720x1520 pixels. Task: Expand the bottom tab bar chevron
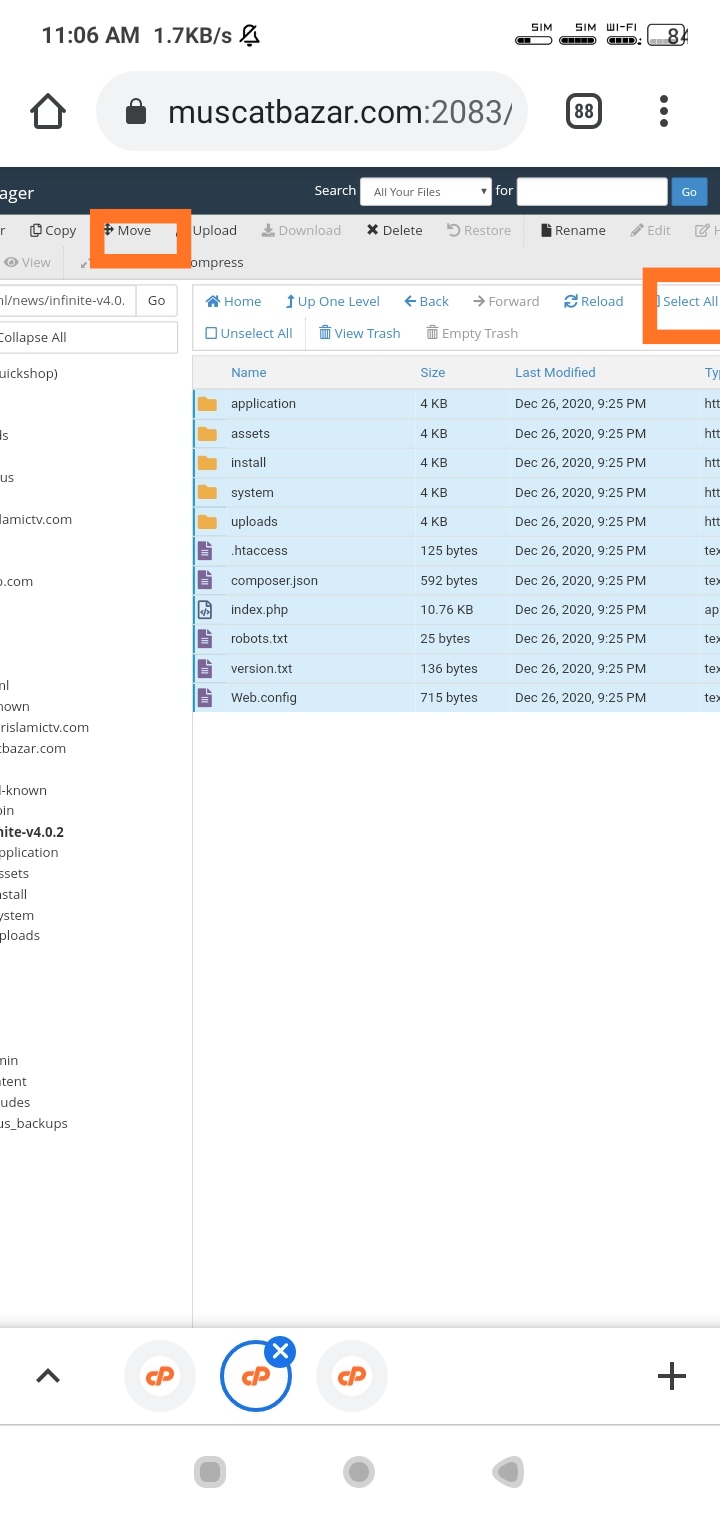48,1376
